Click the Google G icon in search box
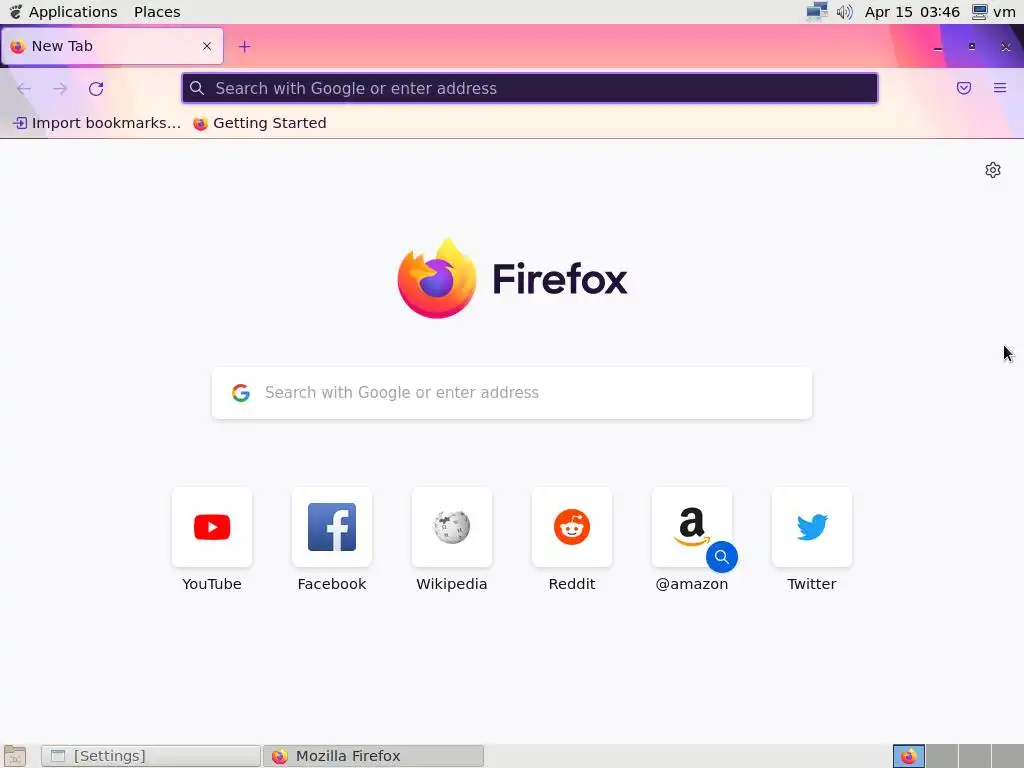1024x768 pixels. click(241, 392)
